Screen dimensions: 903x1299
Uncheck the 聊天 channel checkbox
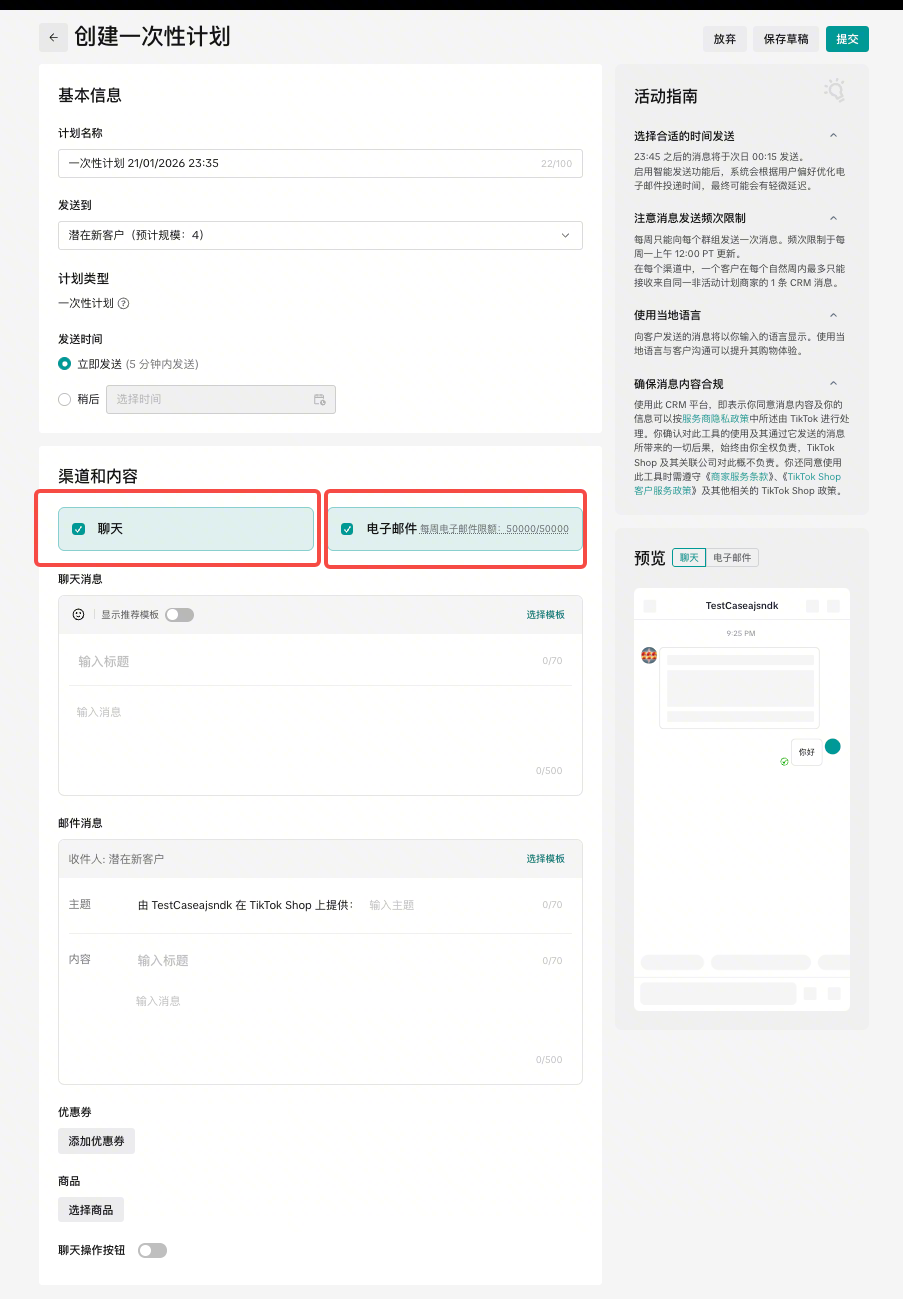tap(79, 529)
